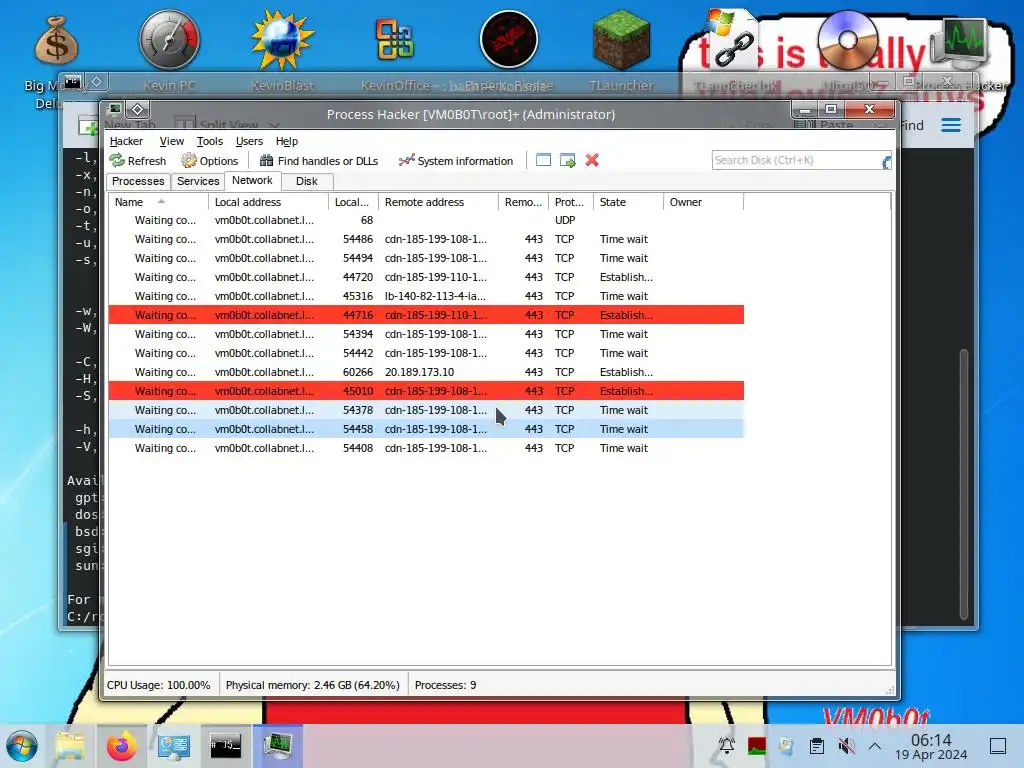Click the Process Hacker title bar app icon

click(x=114, y=109)
